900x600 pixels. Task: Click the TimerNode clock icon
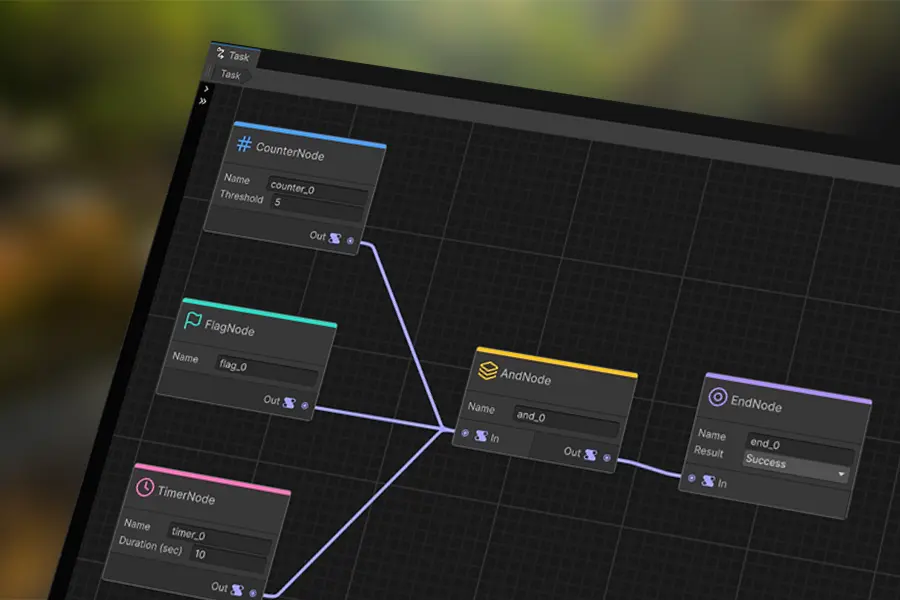point(145,487)
